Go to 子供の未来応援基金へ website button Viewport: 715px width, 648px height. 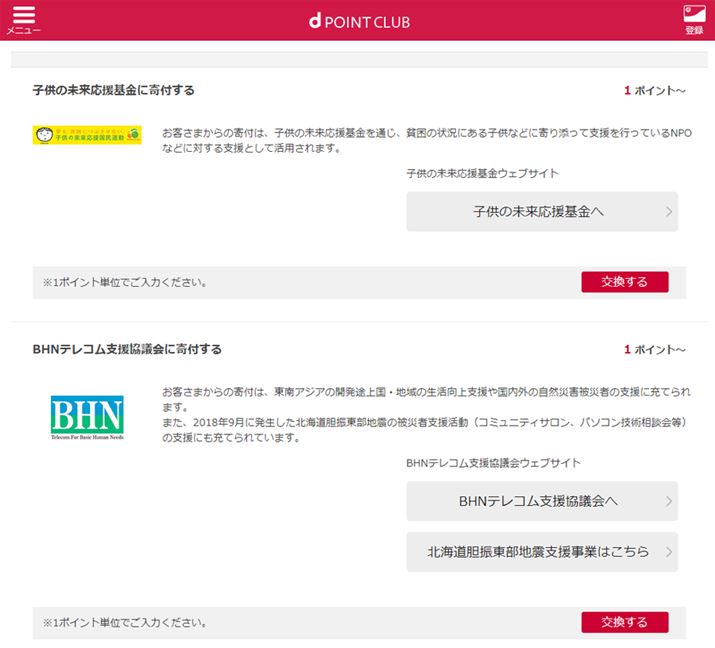point(539,212)
